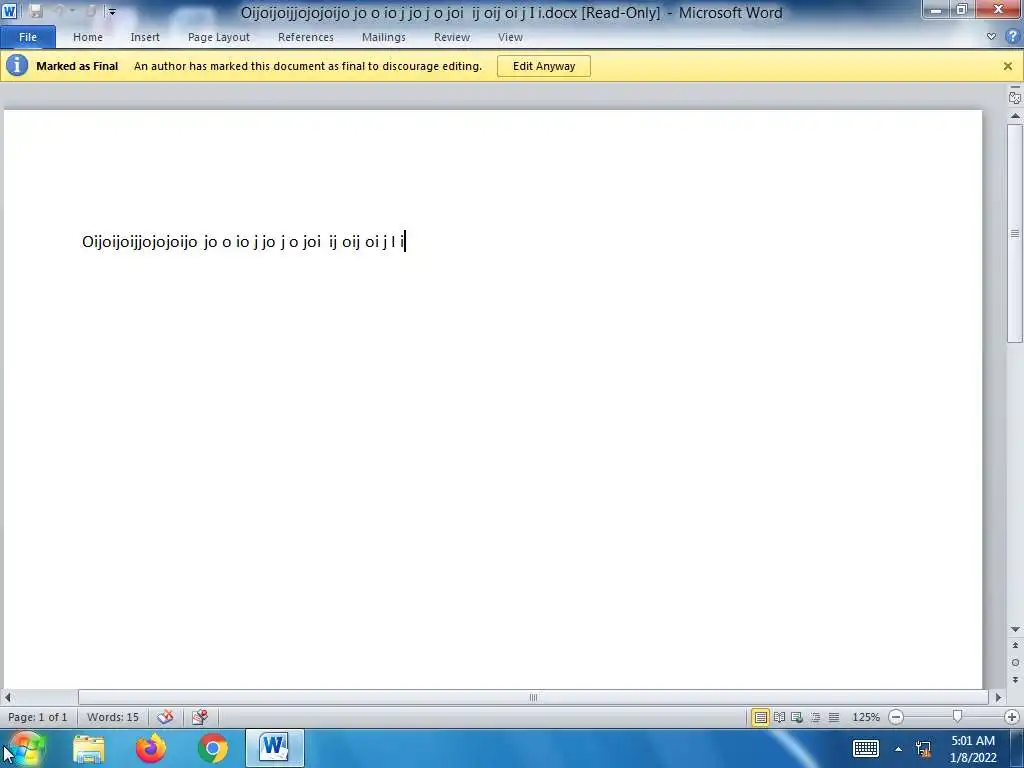Click the Previous Page browse arrow
The width and height of the screenshot is (1024, 768).
1015,645
